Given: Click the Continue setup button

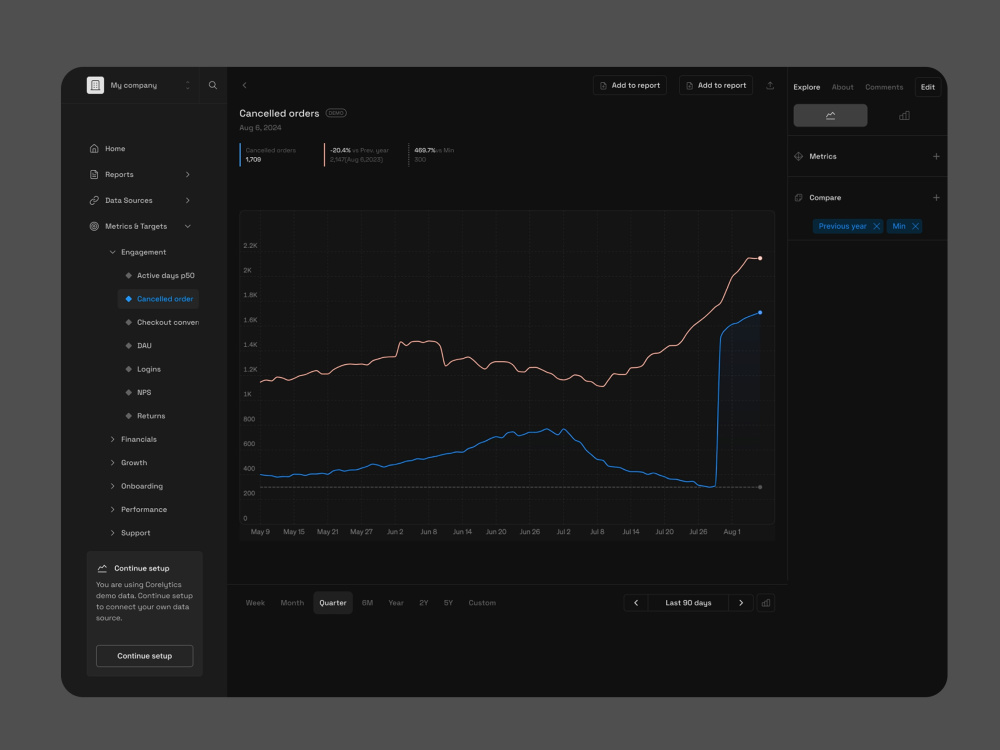Looking at the screenshot, I should [145, 656].
